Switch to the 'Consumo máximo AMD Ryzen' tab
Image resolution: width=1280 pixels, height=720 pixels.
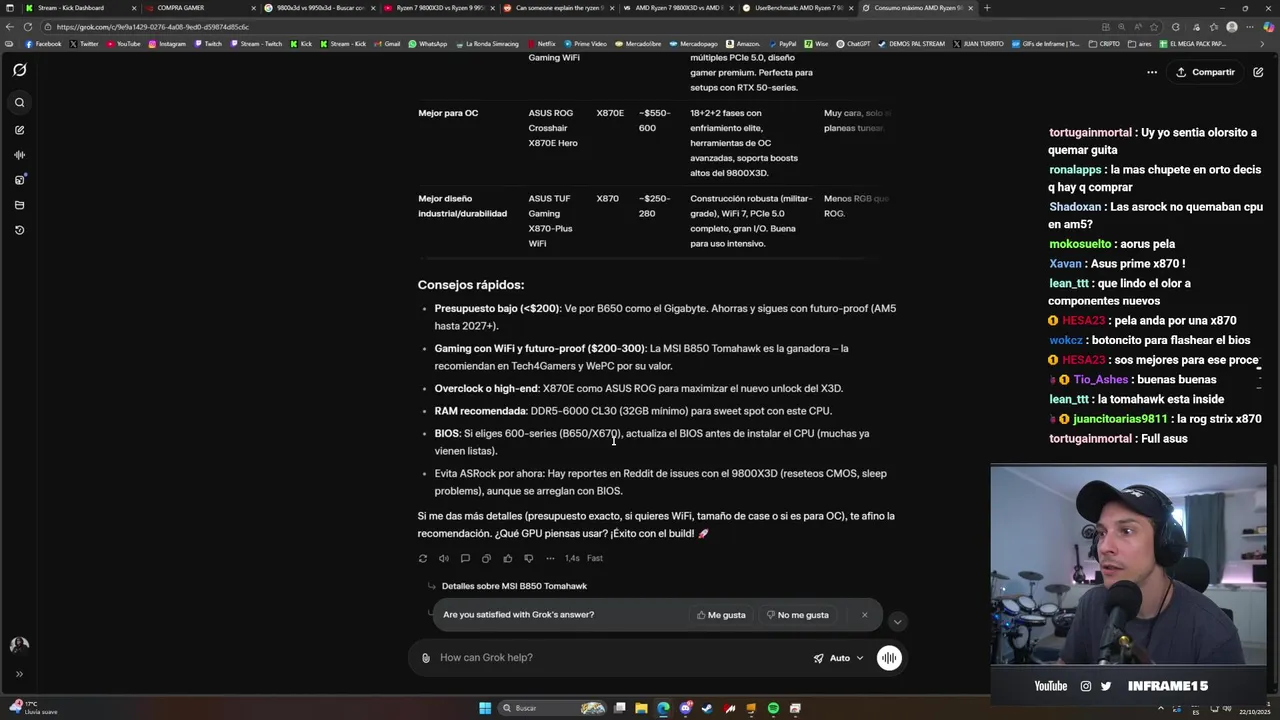click(919, 8)
